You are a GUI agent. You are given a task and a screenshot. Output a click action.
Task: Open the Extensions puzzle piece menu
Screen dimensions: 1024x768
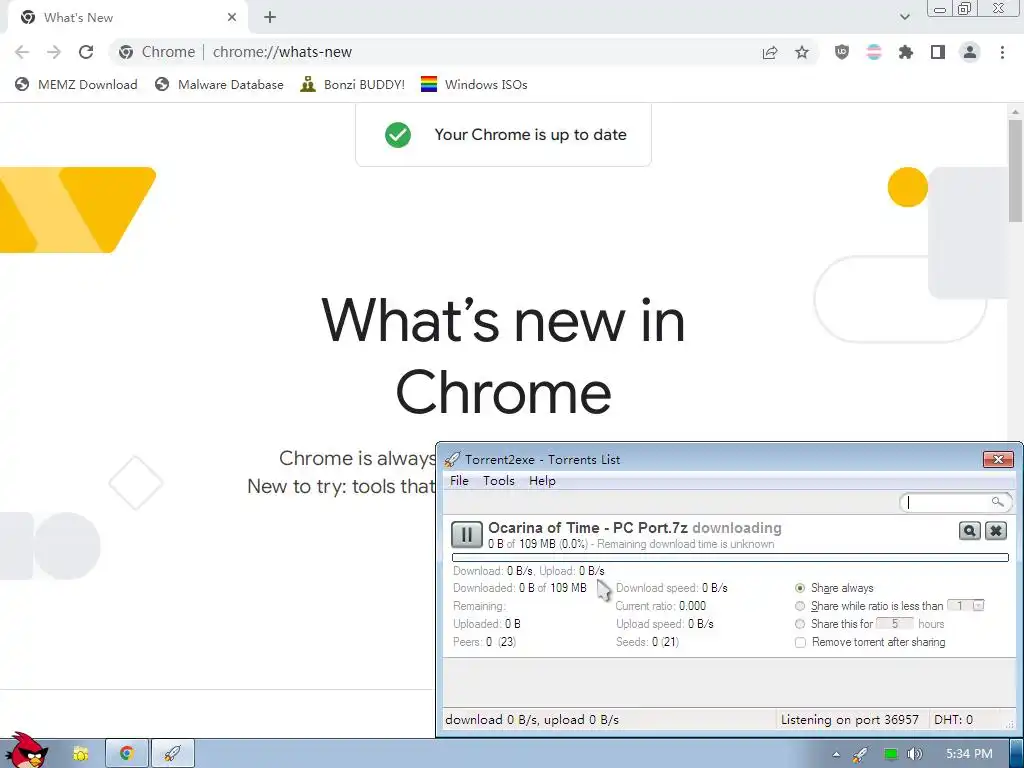[x=906, y=52]
